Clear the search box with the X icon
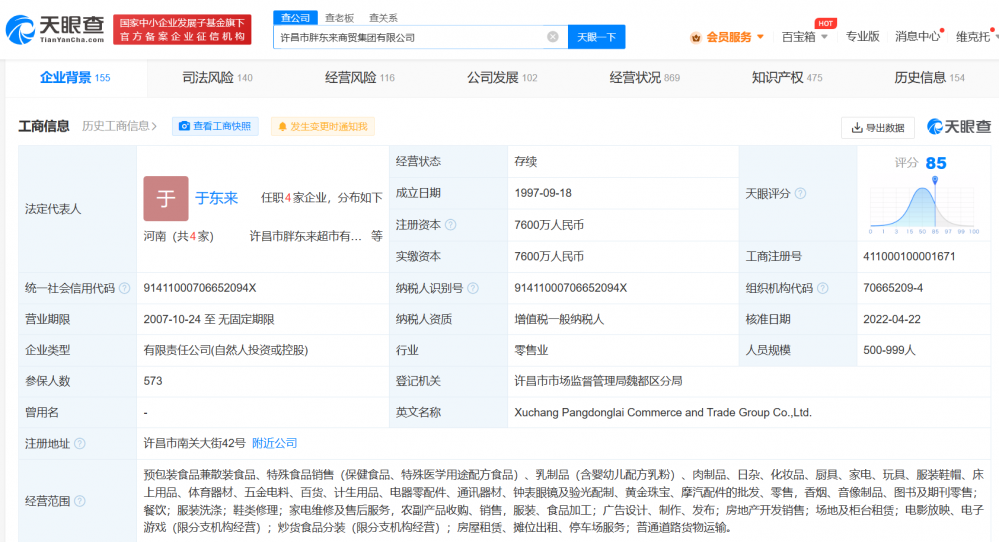 552,37
